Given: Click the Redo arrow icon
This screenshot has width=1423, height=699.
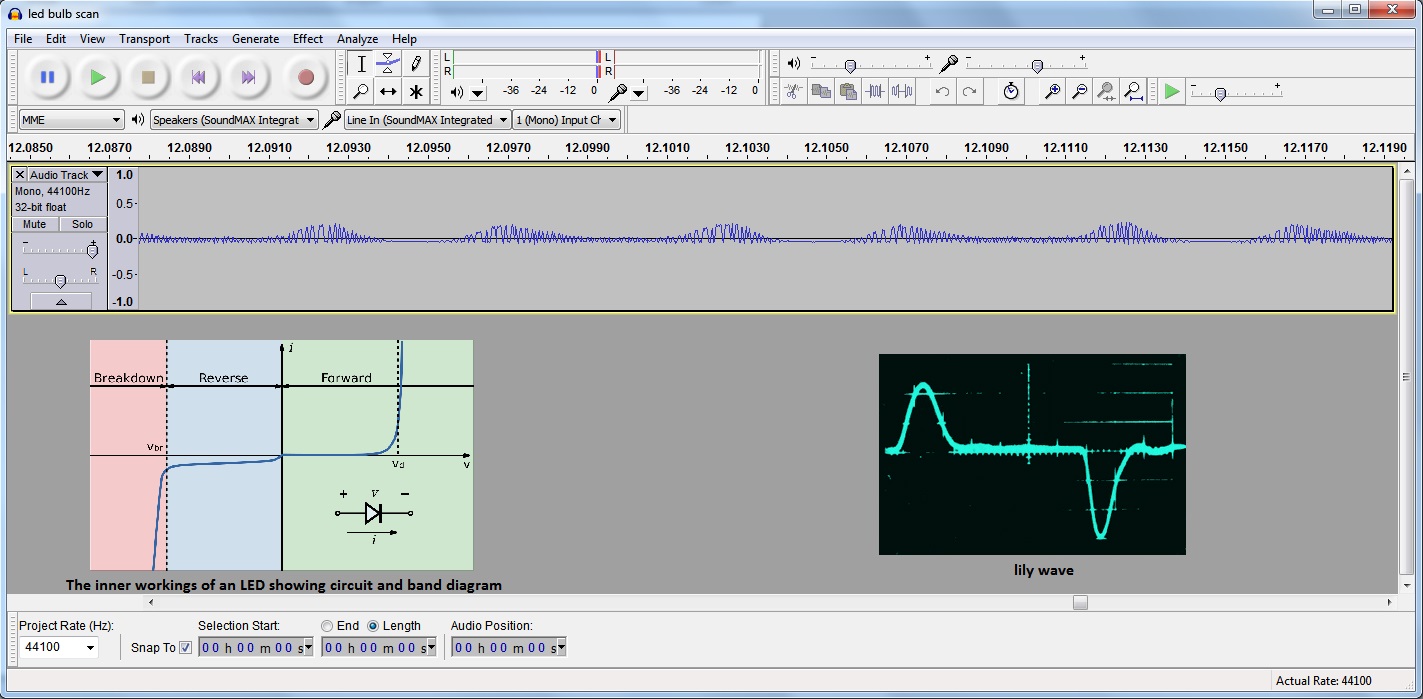Looking at the screenshot, I should 969,91.
